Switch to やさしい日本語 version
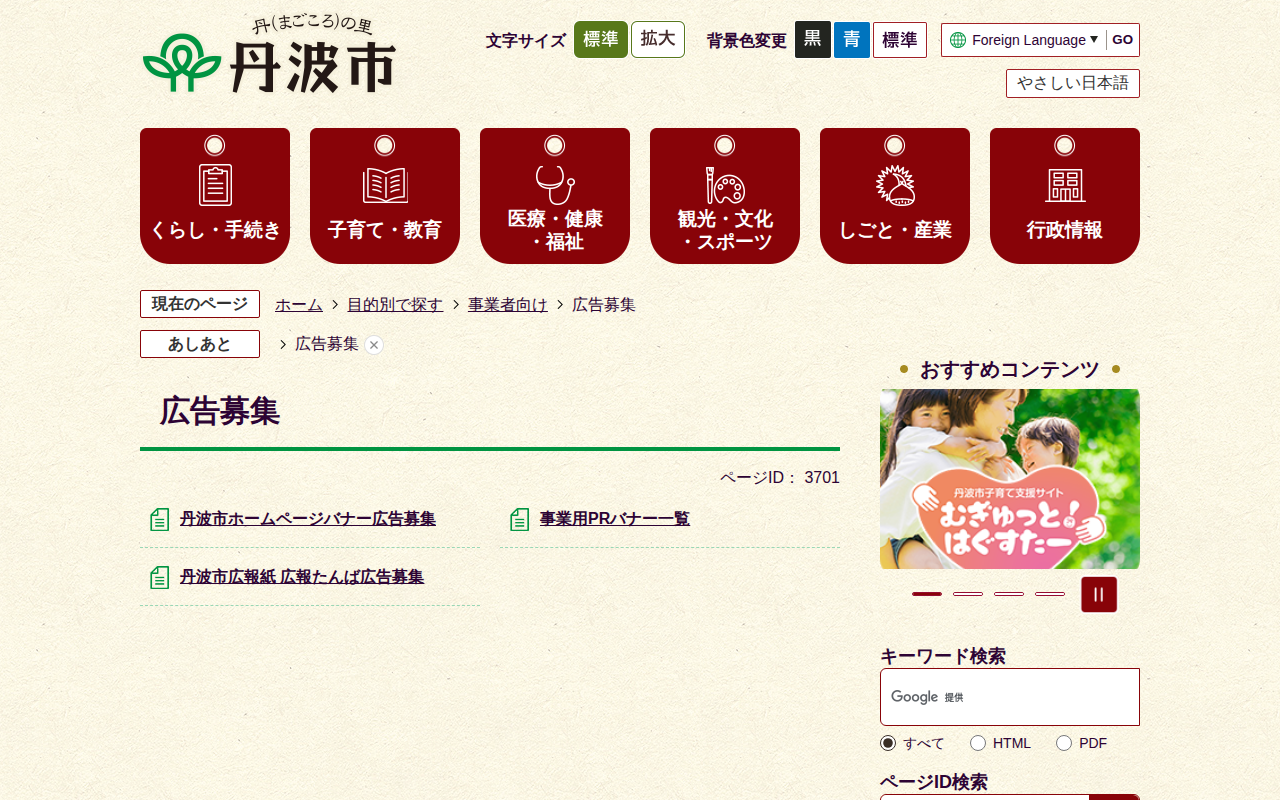 tap(1073, 83)
